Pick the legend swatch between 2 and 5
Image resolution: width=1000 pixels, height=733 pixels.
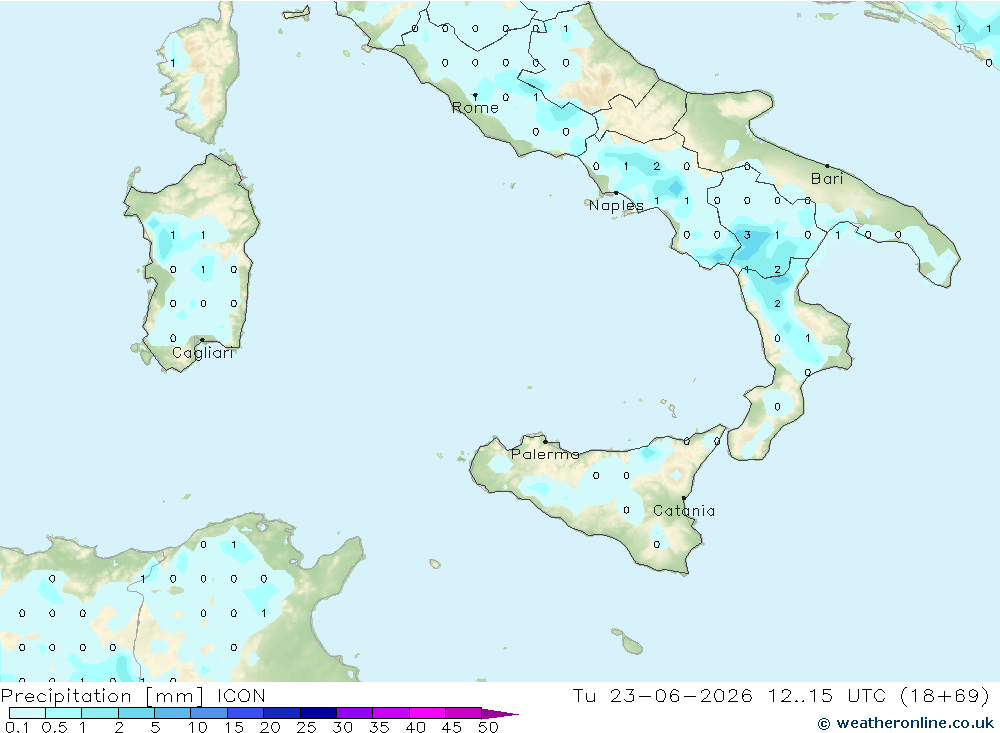pos(136,713)
